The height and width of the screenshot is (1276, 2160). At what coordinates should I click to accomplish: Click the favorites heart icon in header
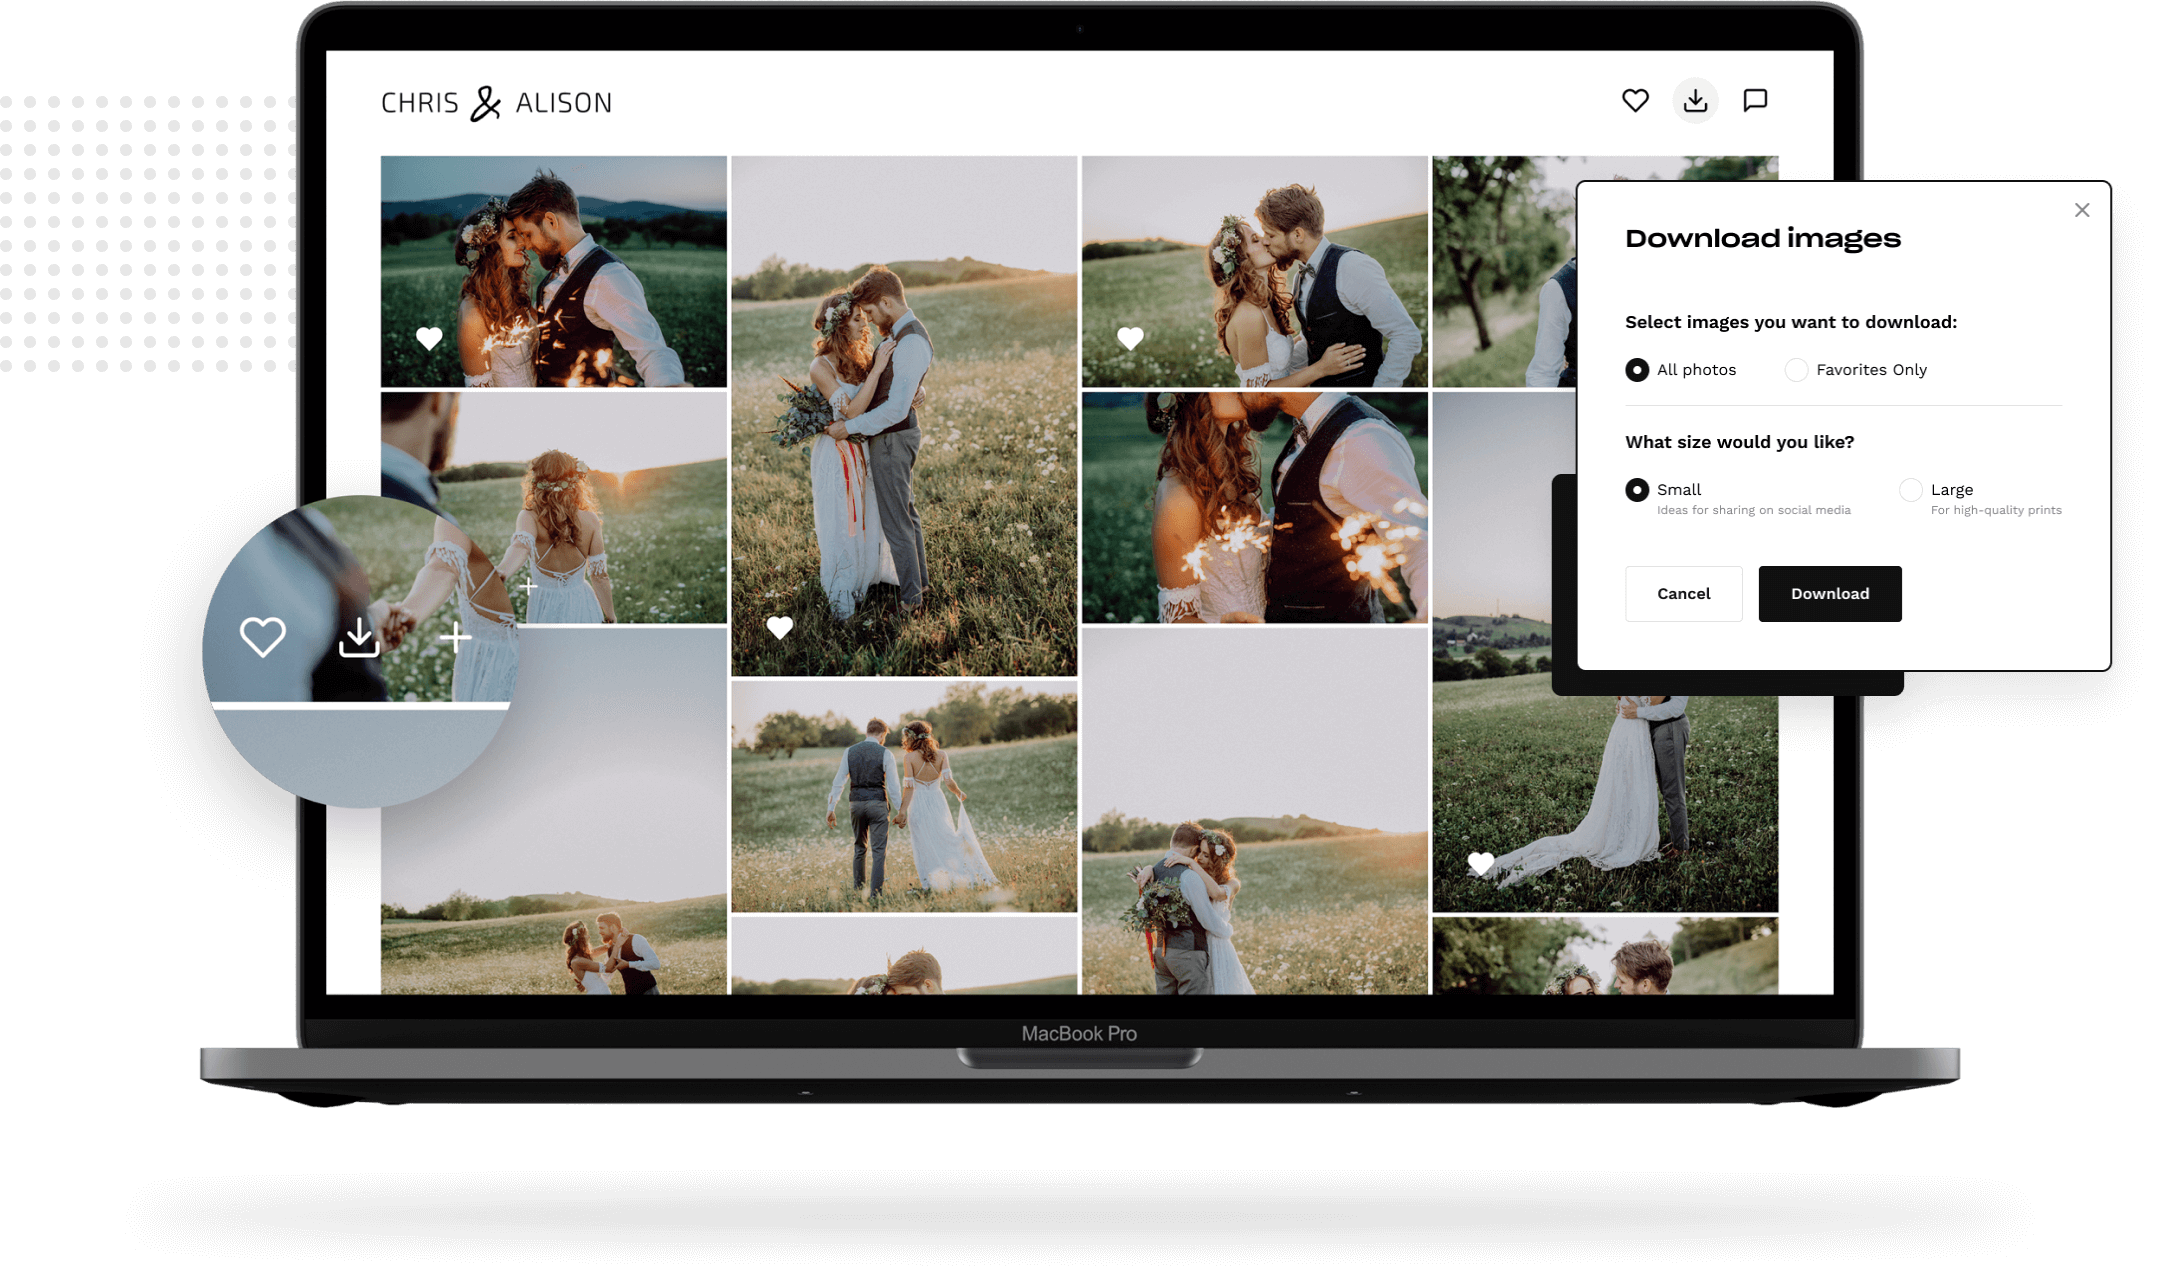coord(1635,100)
